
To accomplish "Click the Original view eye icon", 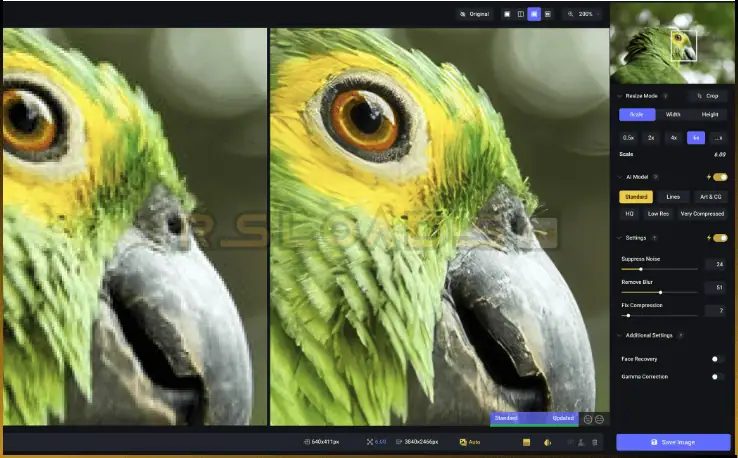I will pos(463,14).
